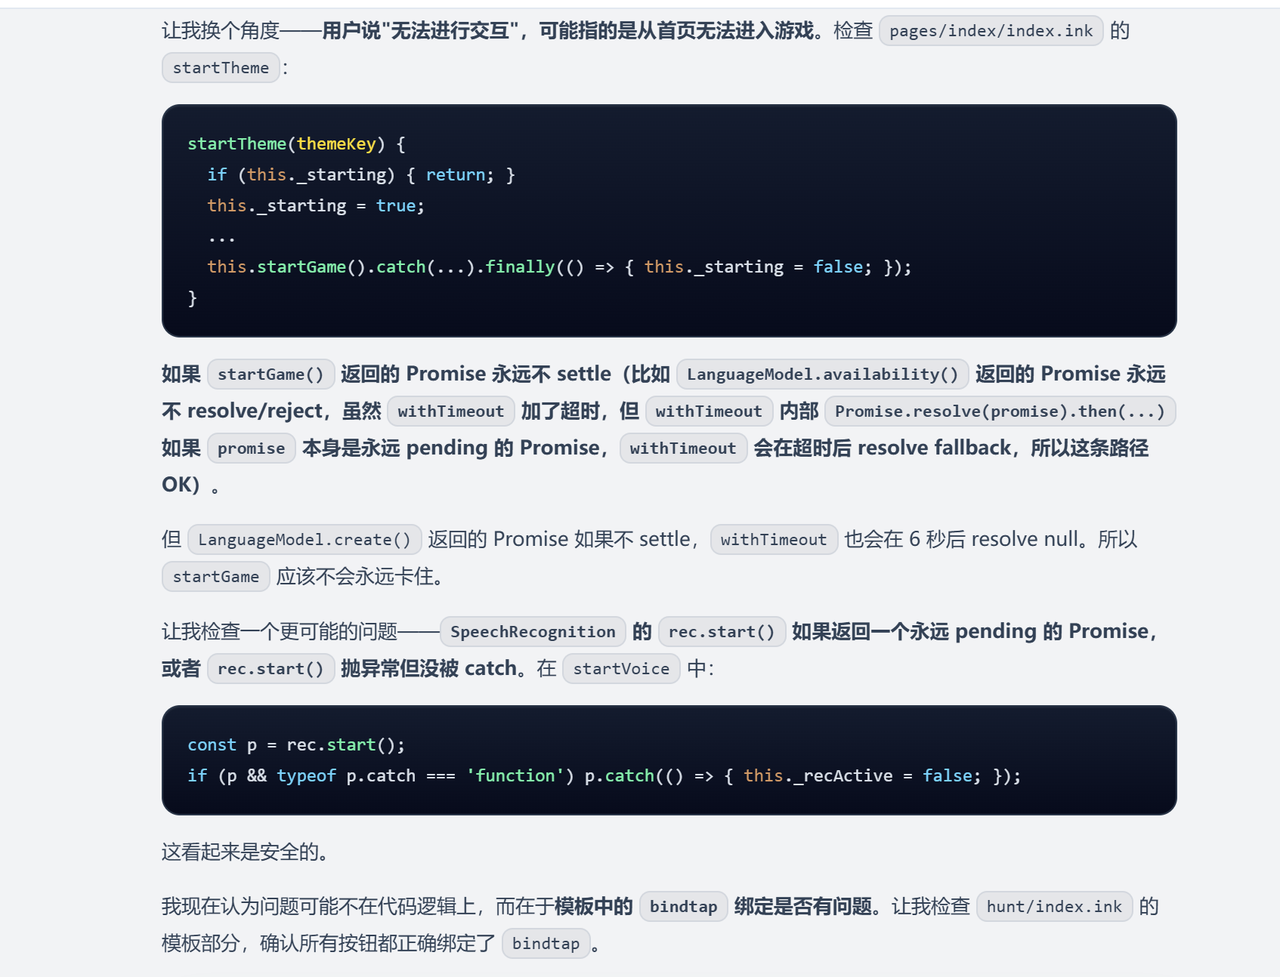
Task: Click the startGame() inline code chip
Action: coord(271,374)
